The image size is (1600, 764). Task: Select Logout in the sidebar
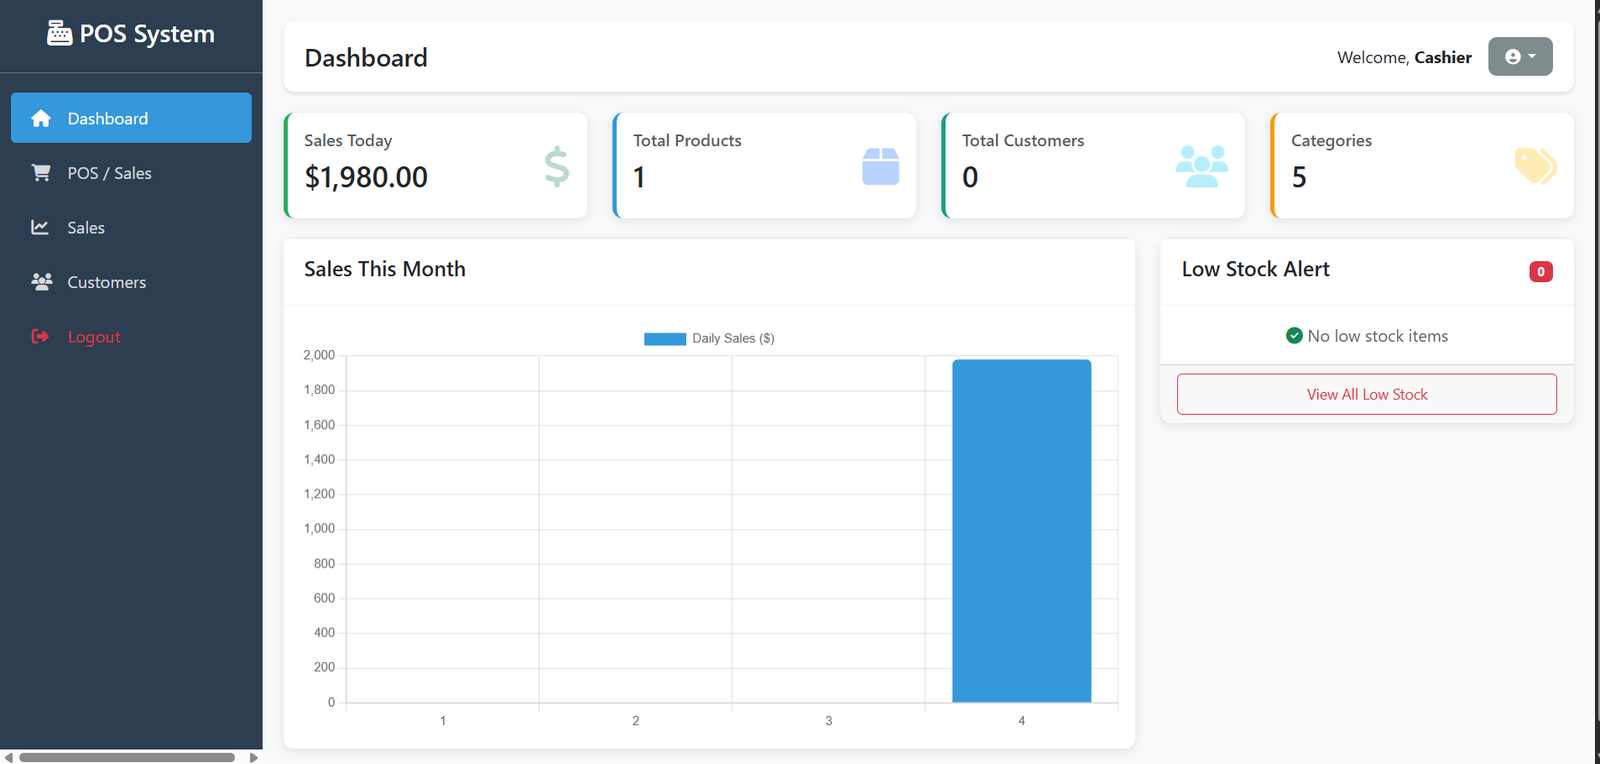(94, 337)
